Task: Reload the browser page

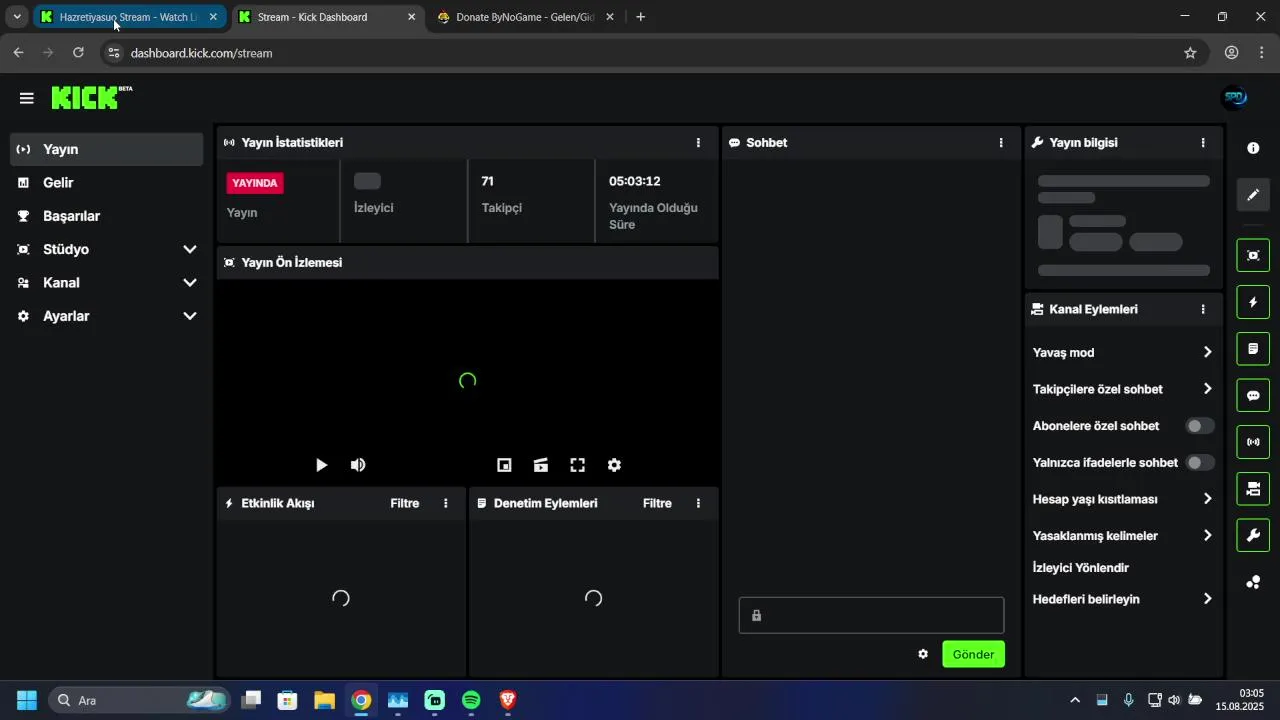Action: [x=78, y=53]
